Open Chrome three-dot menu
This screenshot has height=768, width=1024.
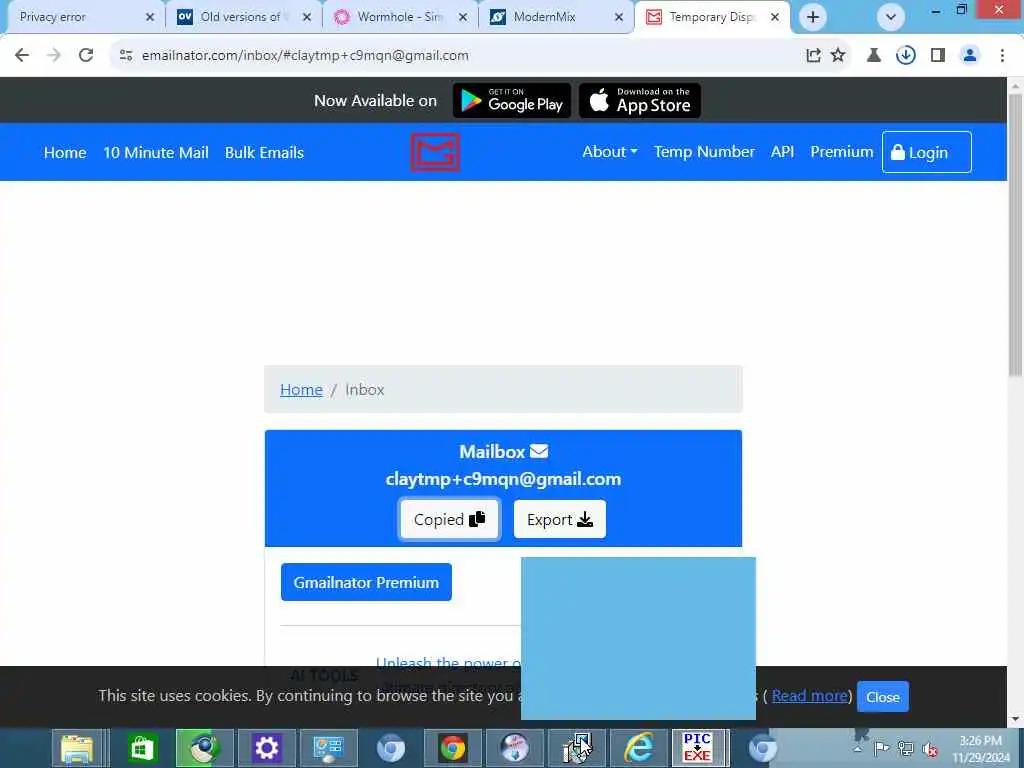point(1002,56)
